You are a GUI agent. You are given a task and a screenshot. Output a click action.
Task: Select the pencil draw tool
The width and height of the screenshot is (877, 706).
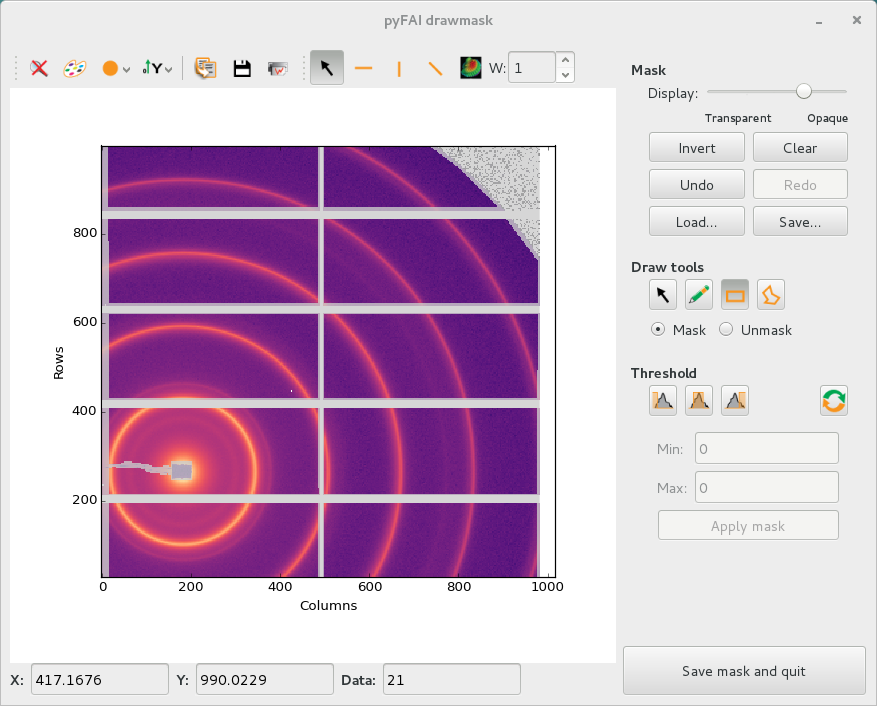pyautogui.click(x=699, y=294)
